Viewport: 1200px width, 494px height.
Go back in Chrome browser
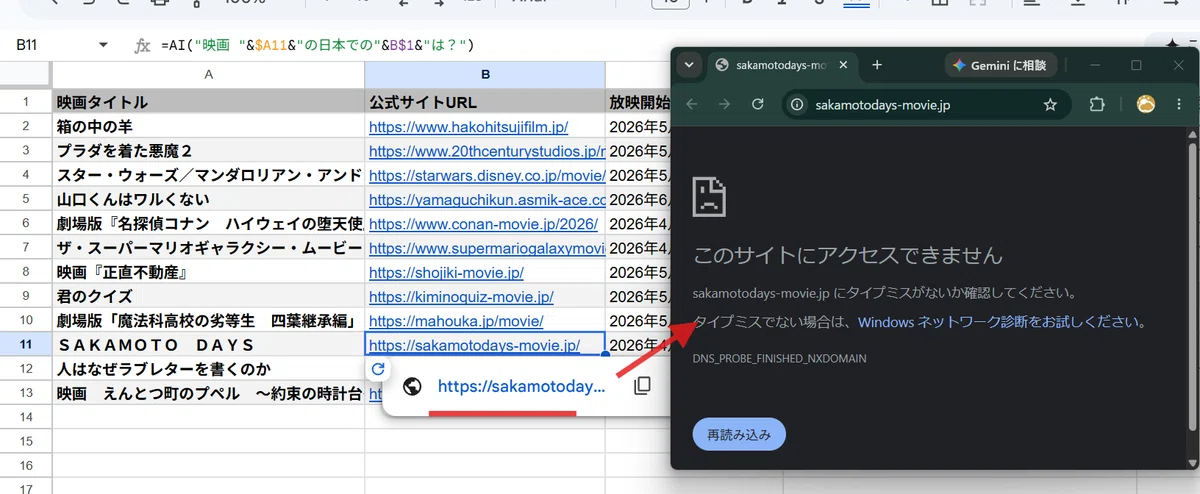pos(692,104)
